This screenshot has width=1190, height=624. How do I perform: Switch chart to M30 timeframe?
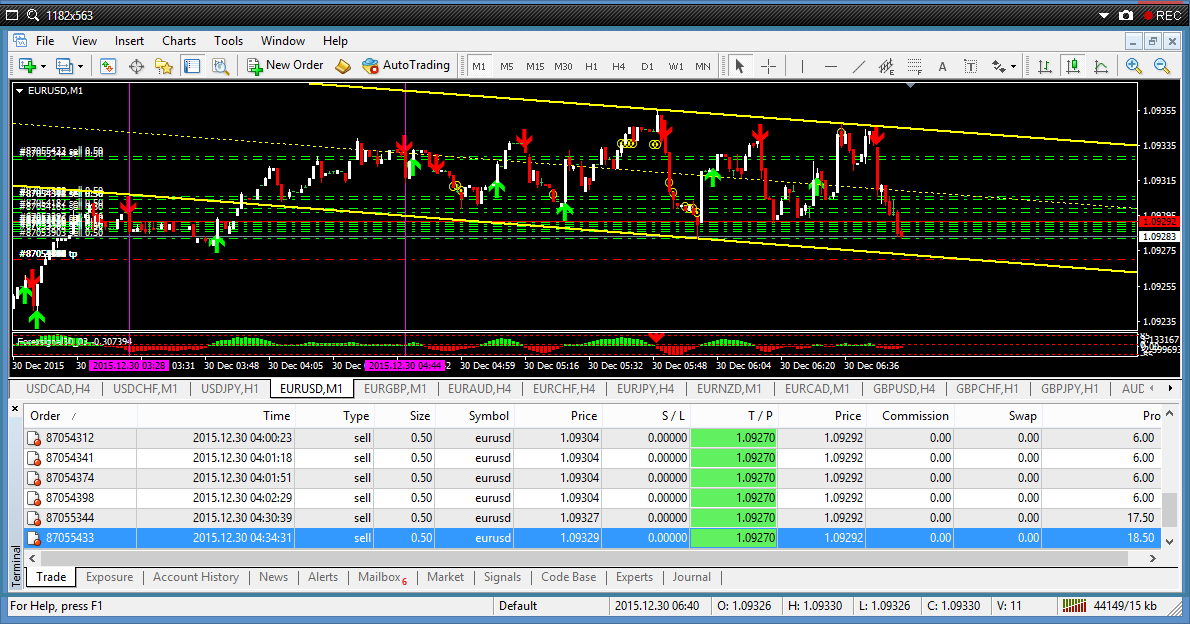click(x=563, y=66)
